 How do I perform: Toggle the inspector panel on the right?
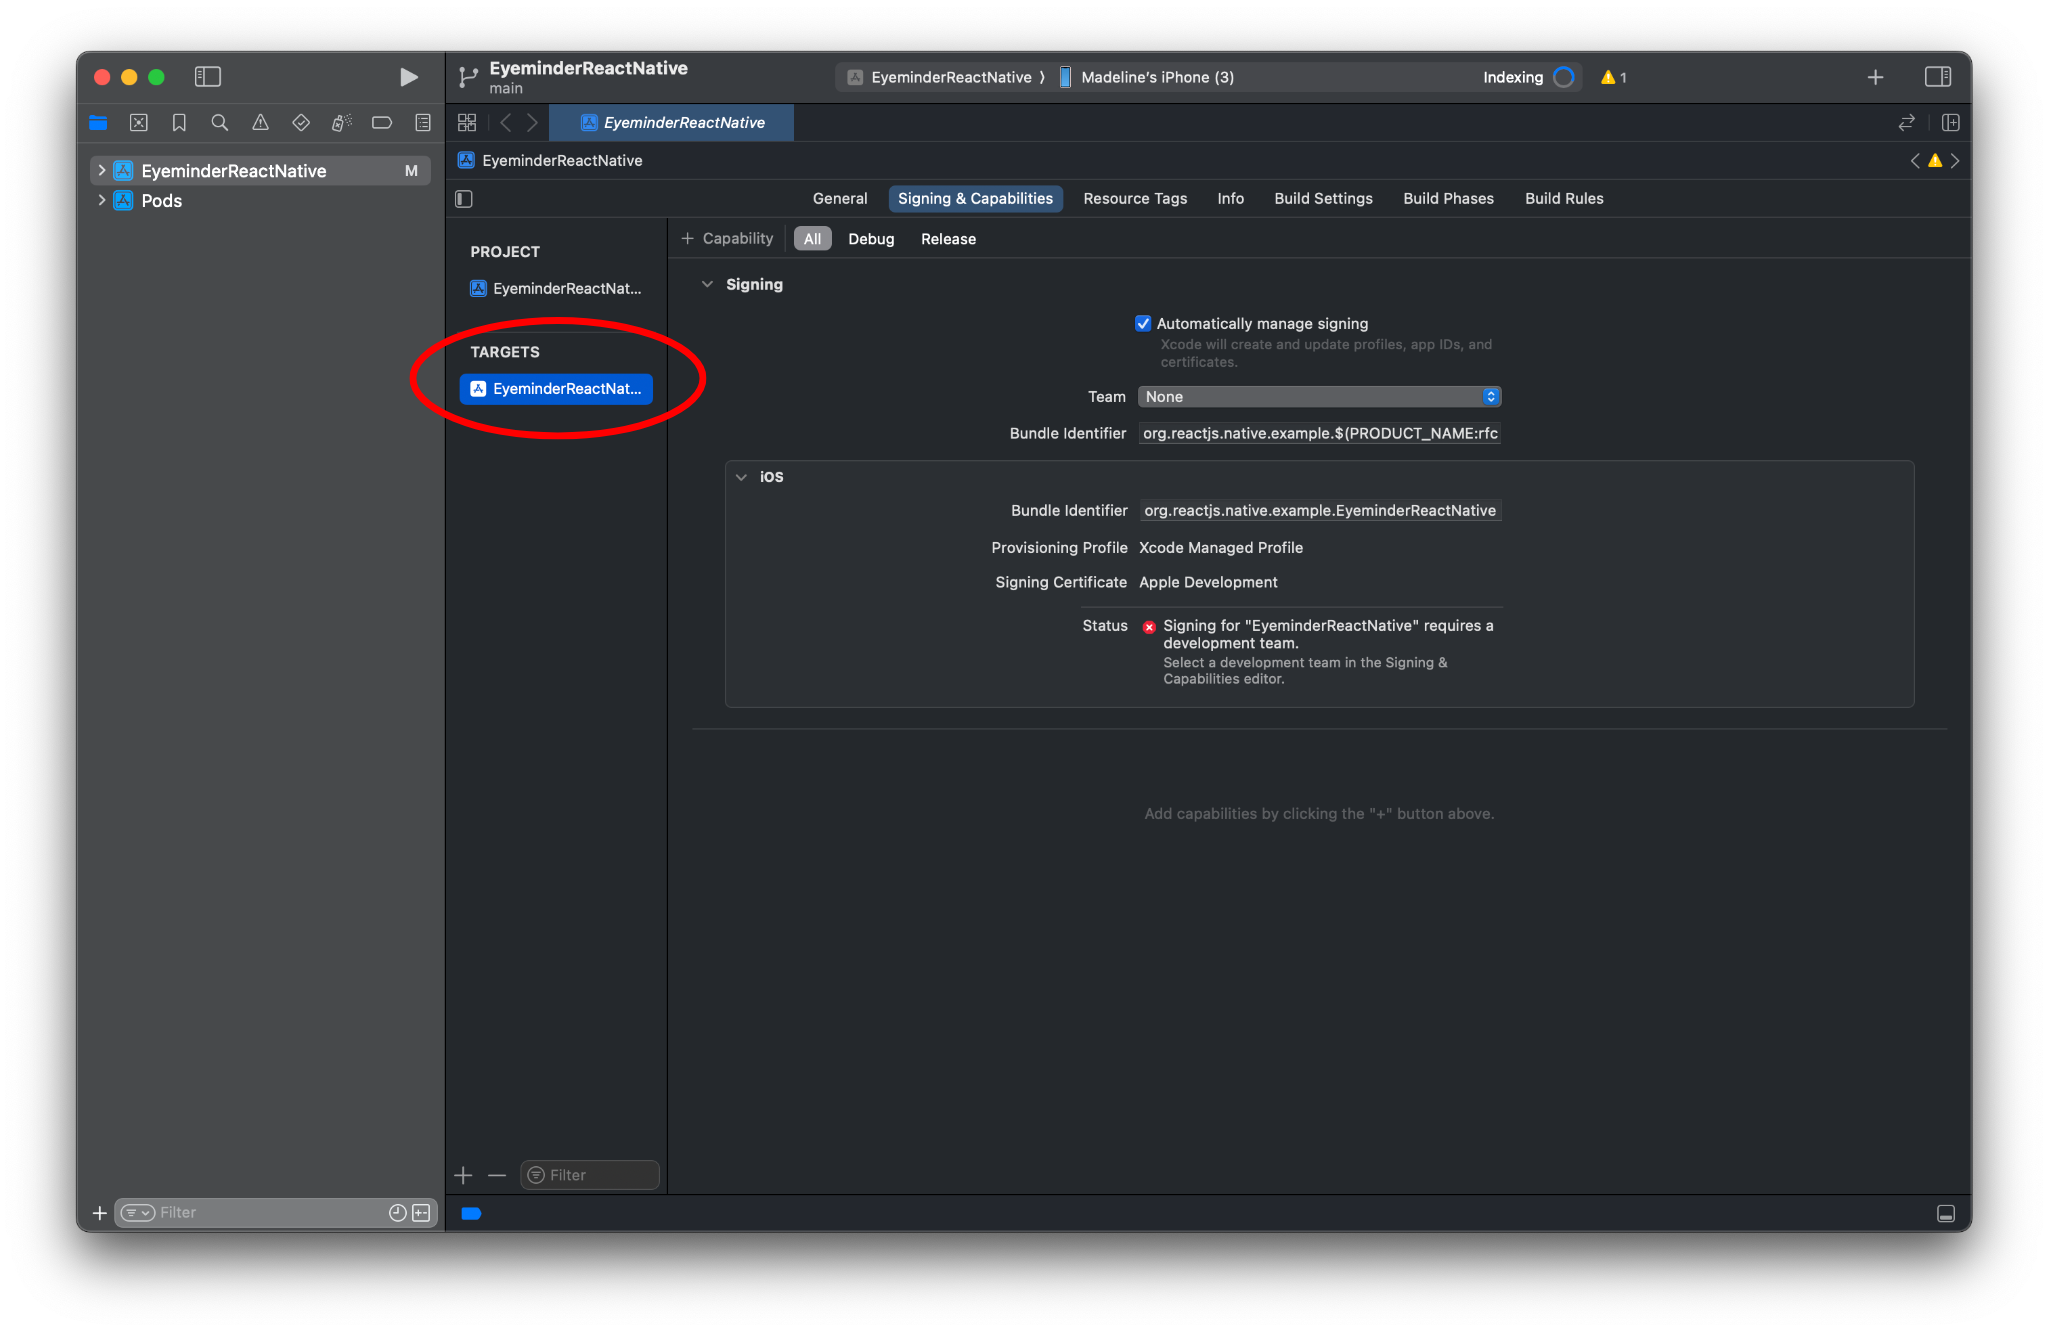1937,77
